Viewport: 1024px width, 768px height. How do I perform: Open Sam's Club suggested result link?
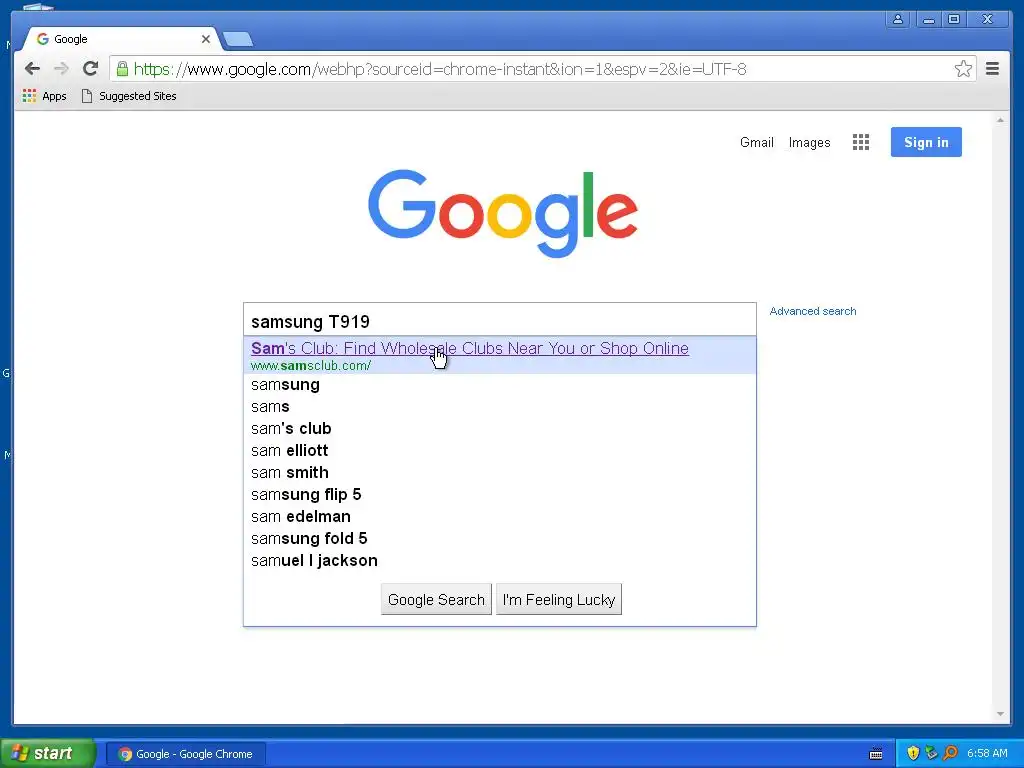tap(470, 348)
